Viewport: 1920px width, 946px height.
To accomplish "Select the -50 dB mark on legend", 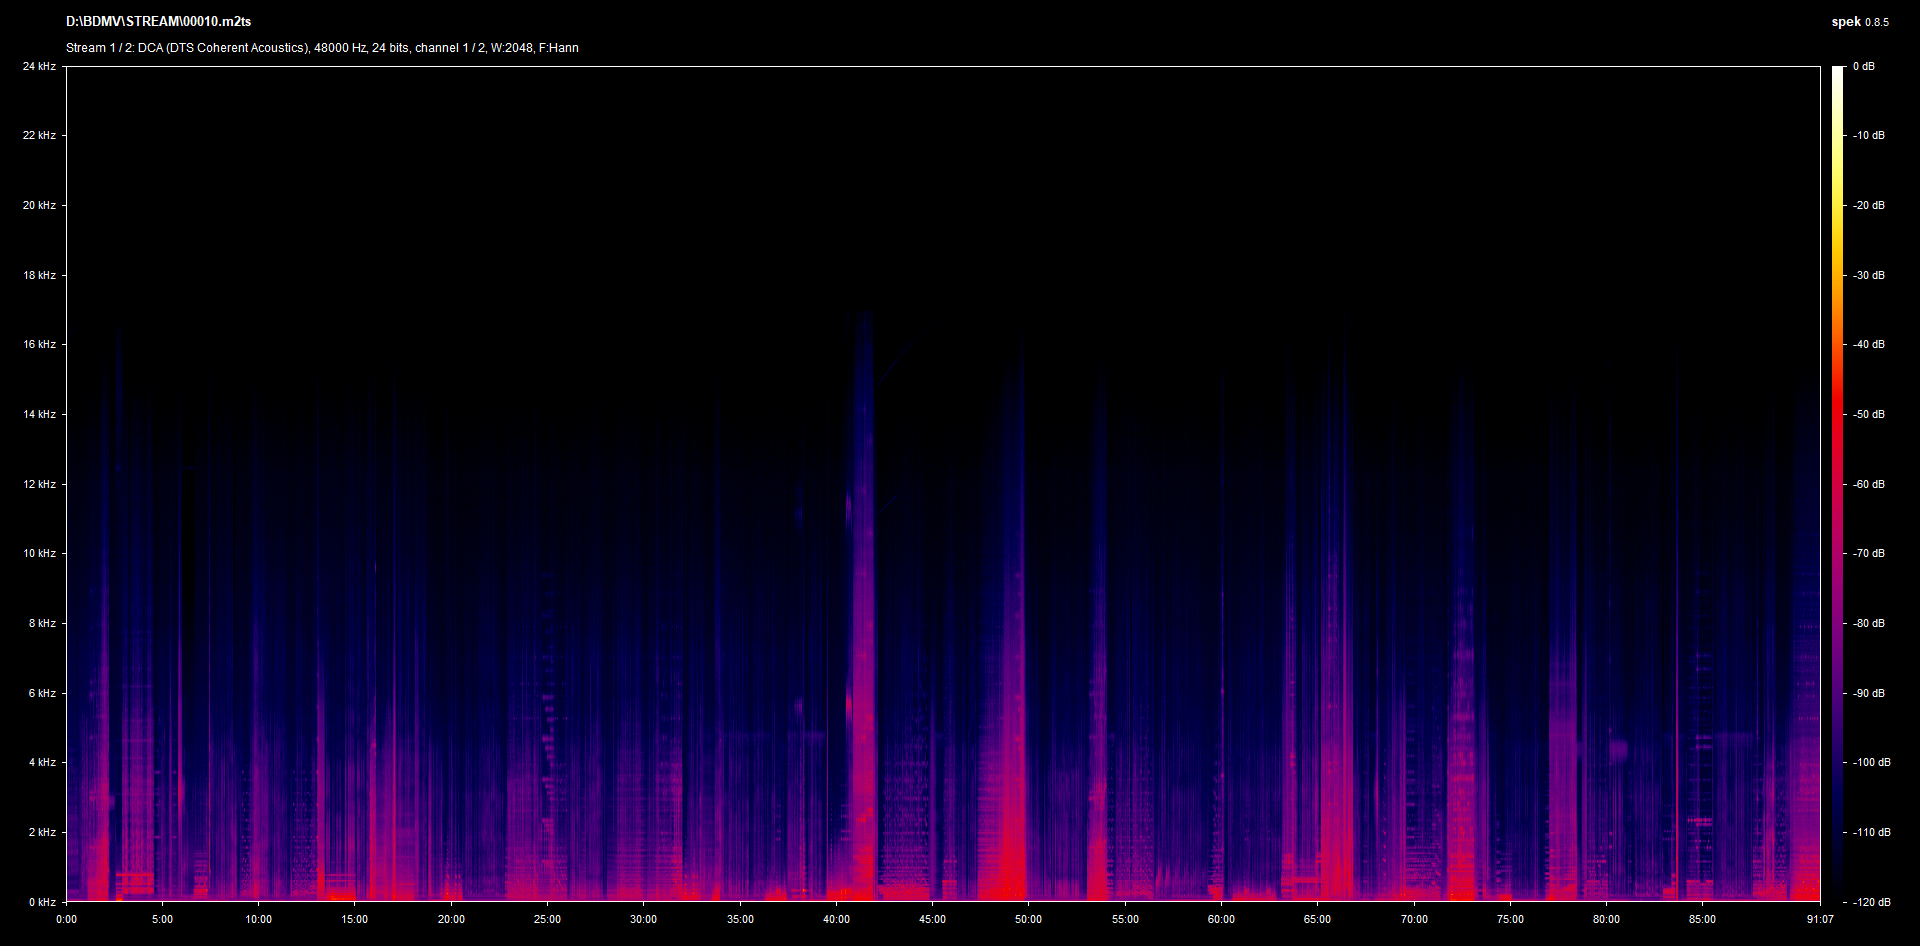I will pos(1868,414).
